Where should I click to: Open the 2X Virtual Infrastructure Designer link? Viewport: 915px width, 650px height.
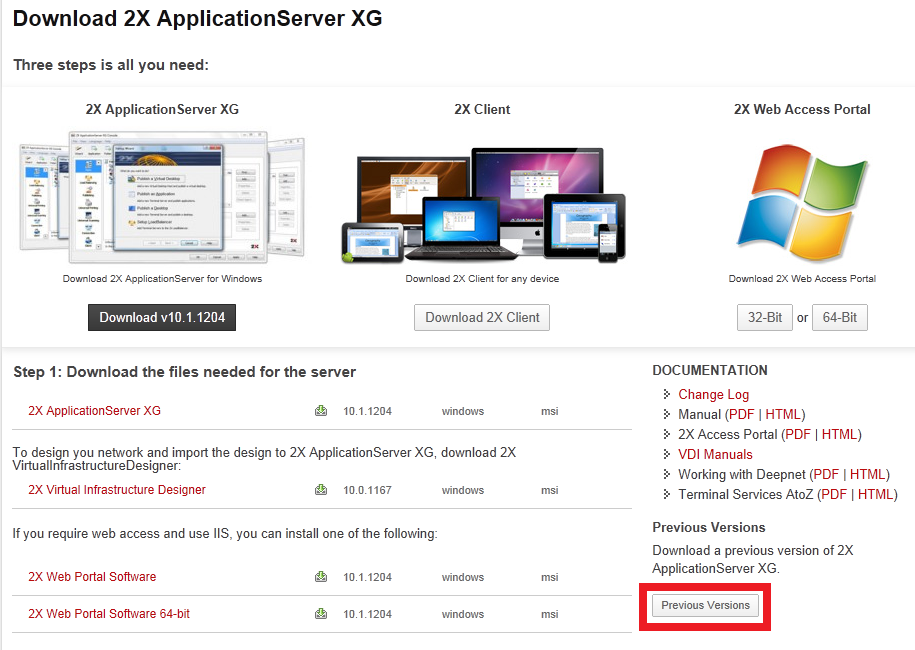tap(117, 490)
